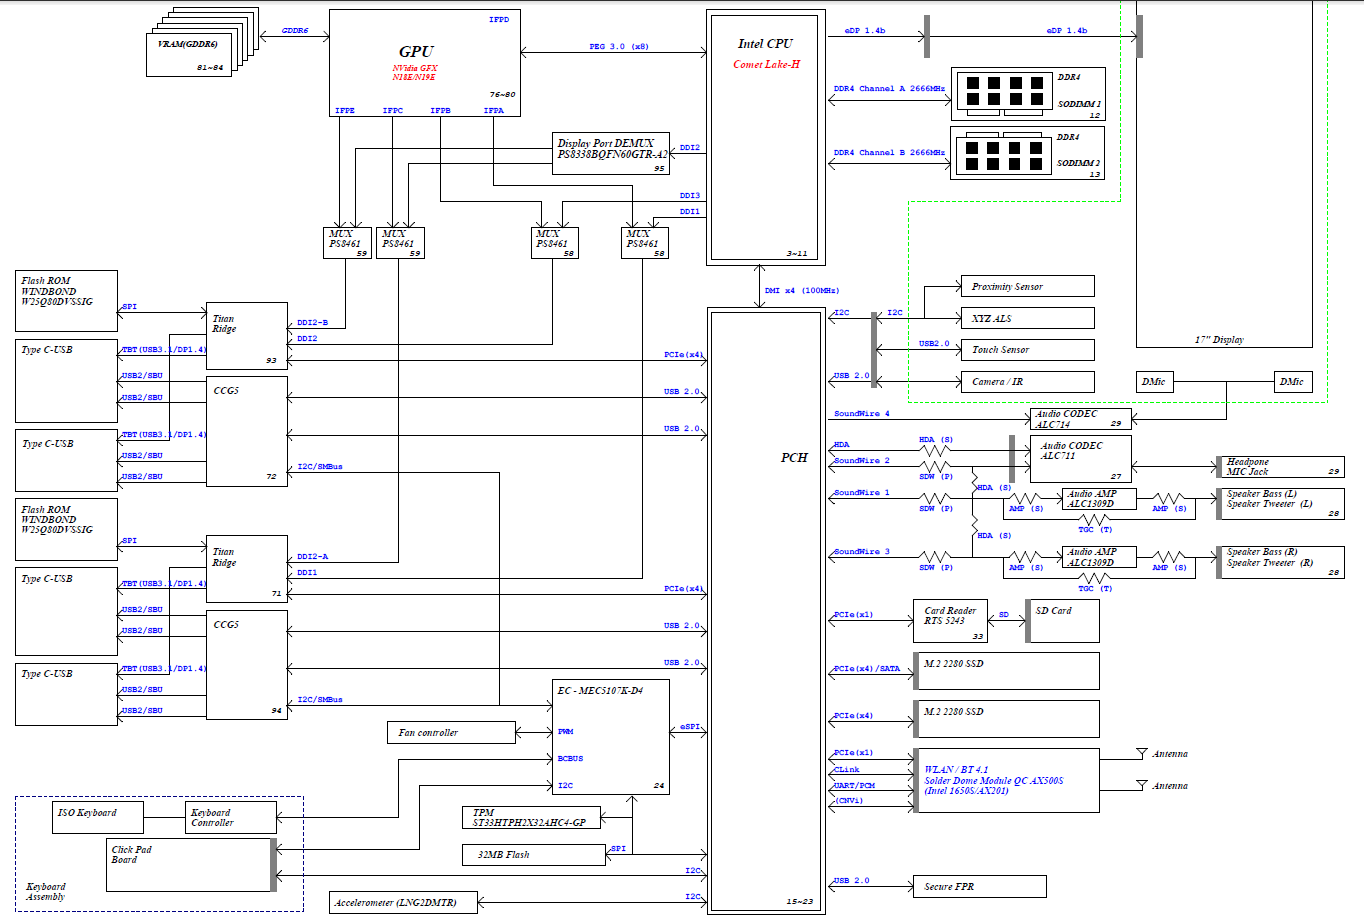Screen dimensions: 1364x920
Task: Select the Audio CODEC ALC711 block
Action: tap(1080, 459)
